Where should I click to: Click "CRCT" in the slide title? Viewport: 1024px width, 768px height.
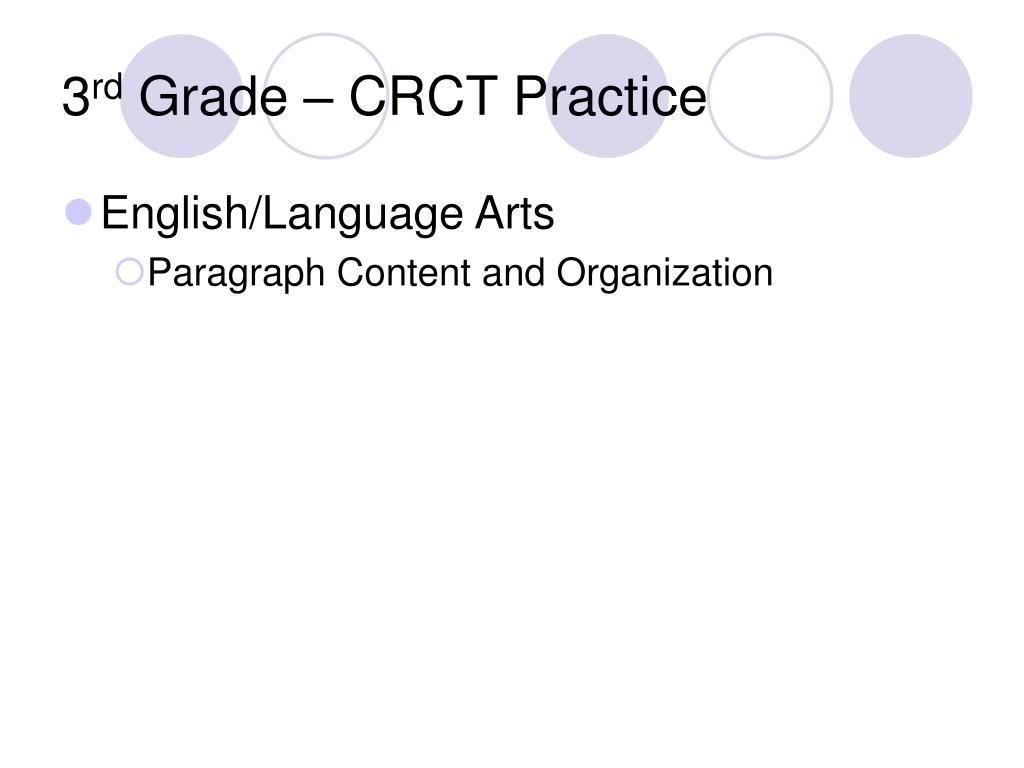[423, 96]
